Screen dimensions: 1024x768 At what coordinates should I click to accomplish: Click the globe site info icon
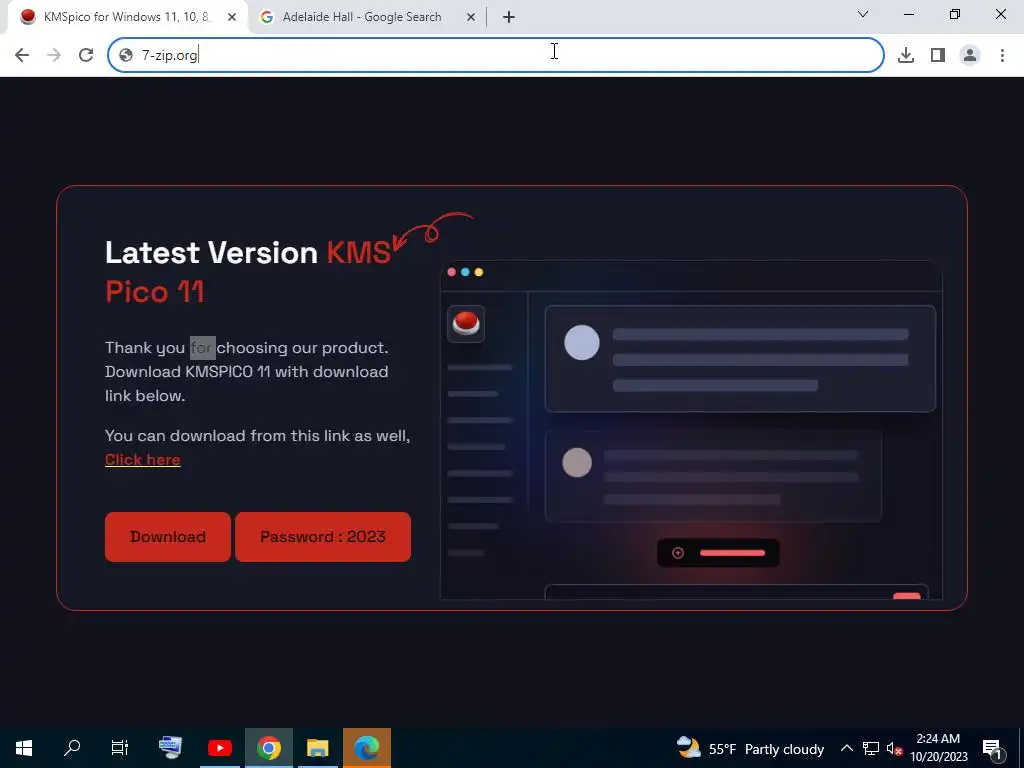[126, 55]
